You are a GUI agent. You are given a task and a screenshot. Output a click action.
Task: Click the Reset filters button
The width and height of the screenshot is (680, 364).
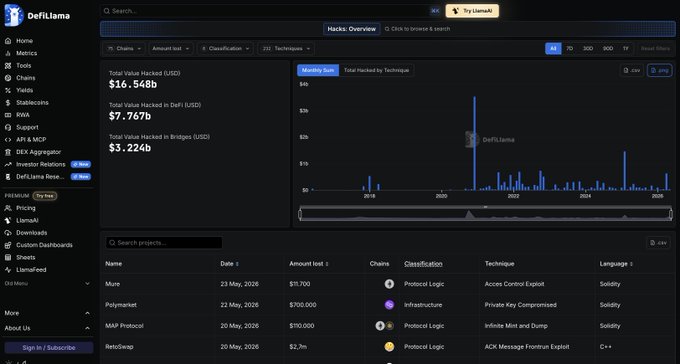pyautogui.click(x=655, y=49)
